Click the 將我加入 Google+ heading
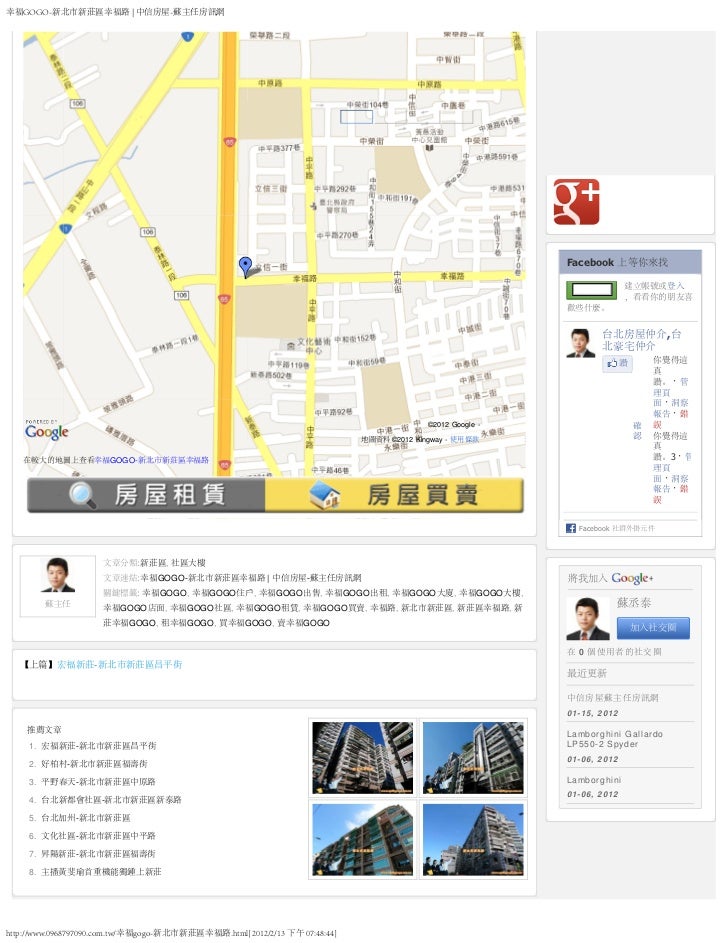Image resolution: width=728 pixels, height=943 pixels. [x=610, y=578]
